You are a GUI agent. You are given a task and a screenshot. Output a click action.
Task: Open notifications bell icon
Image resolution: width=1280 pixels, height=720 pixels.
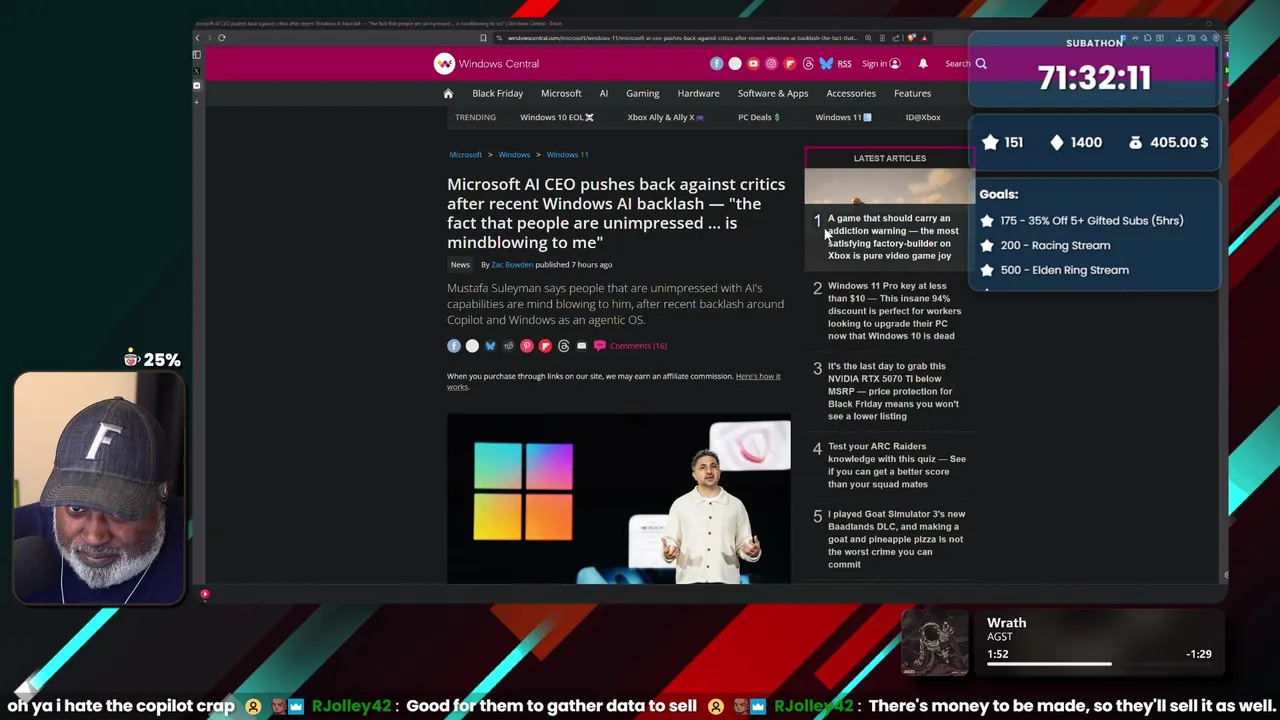[x=923, y=64]
